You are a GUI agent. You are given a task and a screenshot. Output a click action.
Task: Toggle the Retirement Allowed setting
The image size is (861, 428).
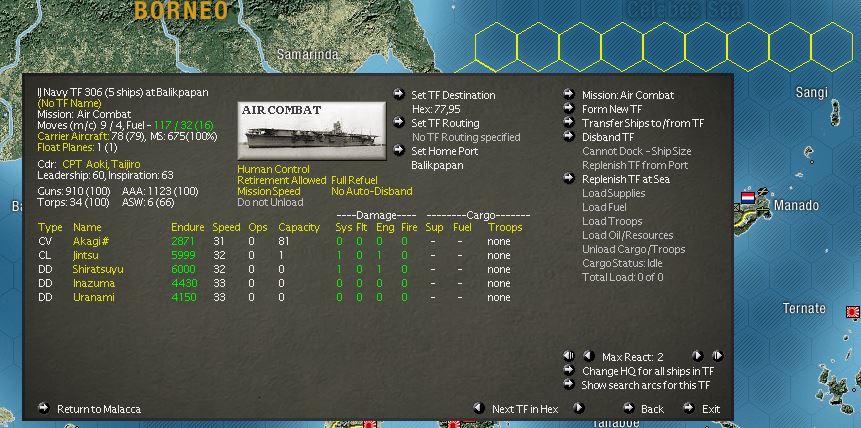coord(282,180)
